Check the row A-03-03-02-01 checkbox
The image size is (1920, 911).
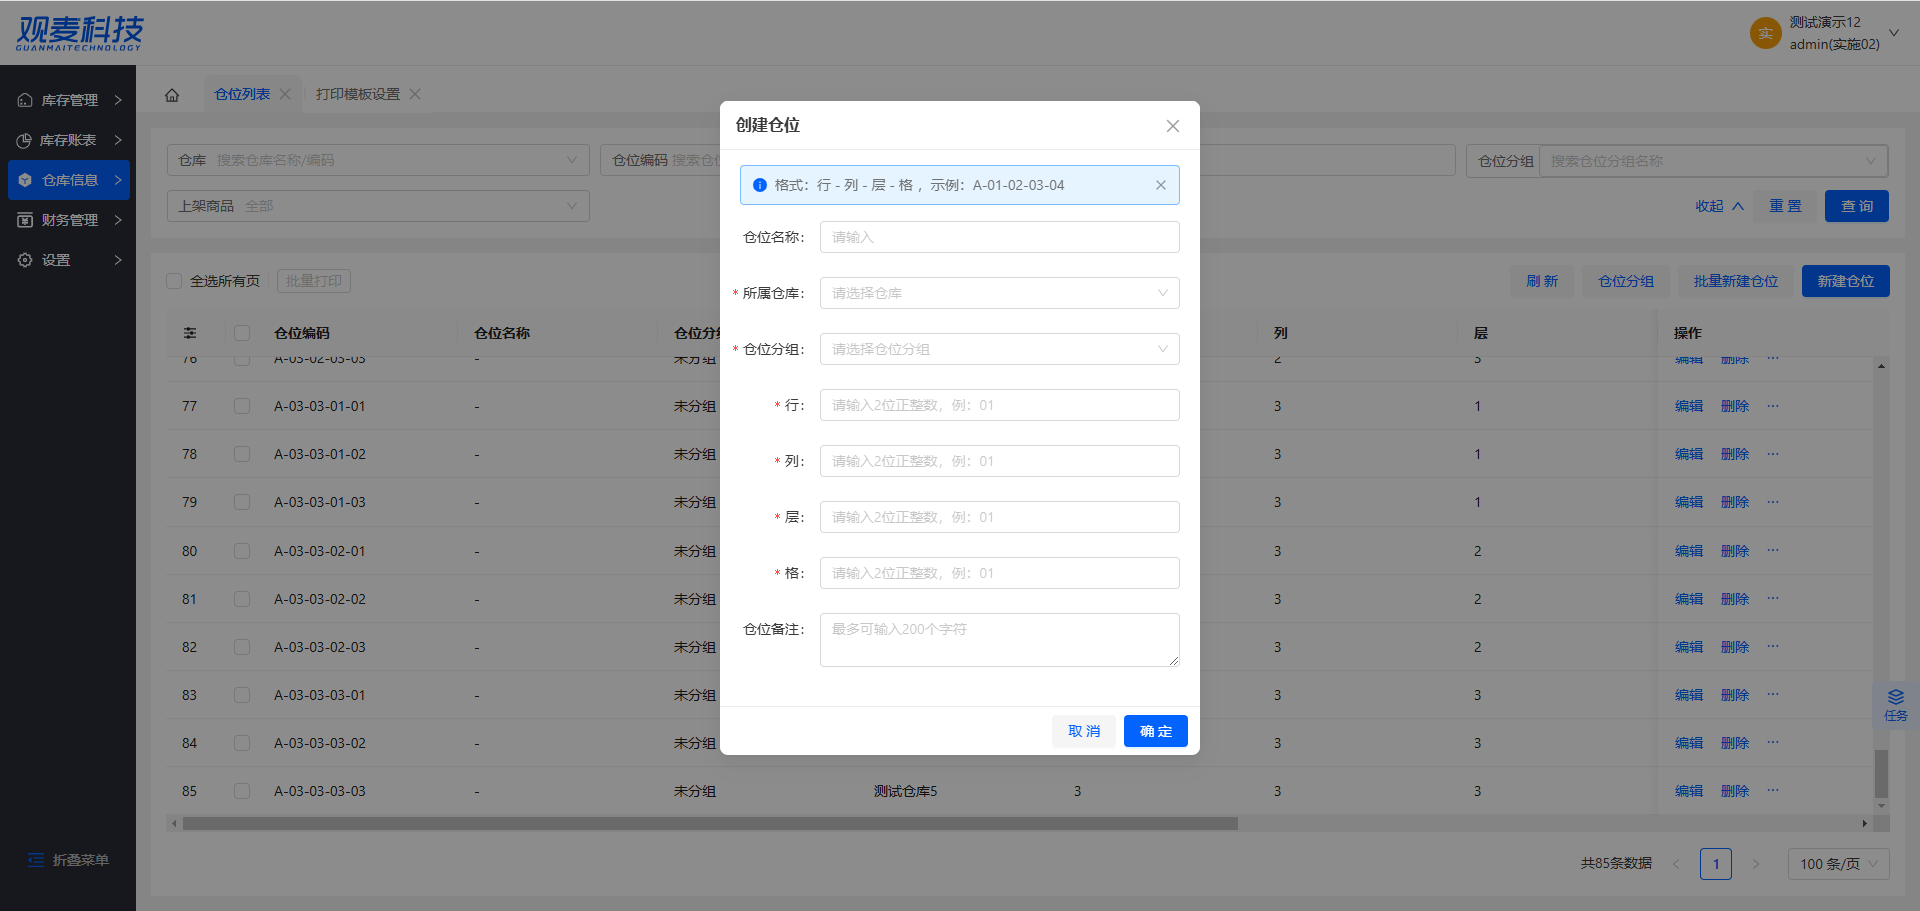(242, 551)
